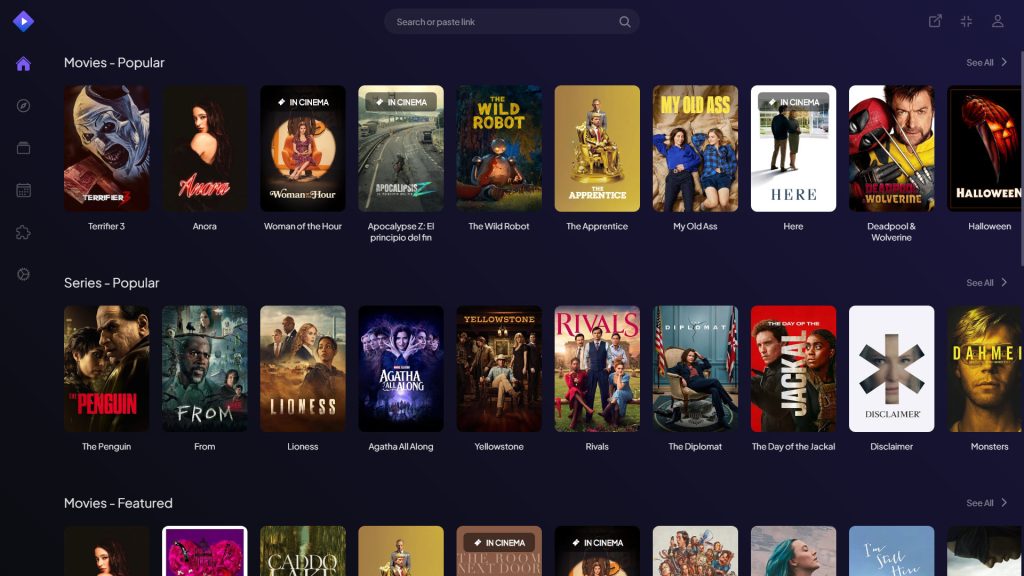Open the Settings sidebar icon
This screenshot has height=576, width=1024.
(x=24, y=274)
